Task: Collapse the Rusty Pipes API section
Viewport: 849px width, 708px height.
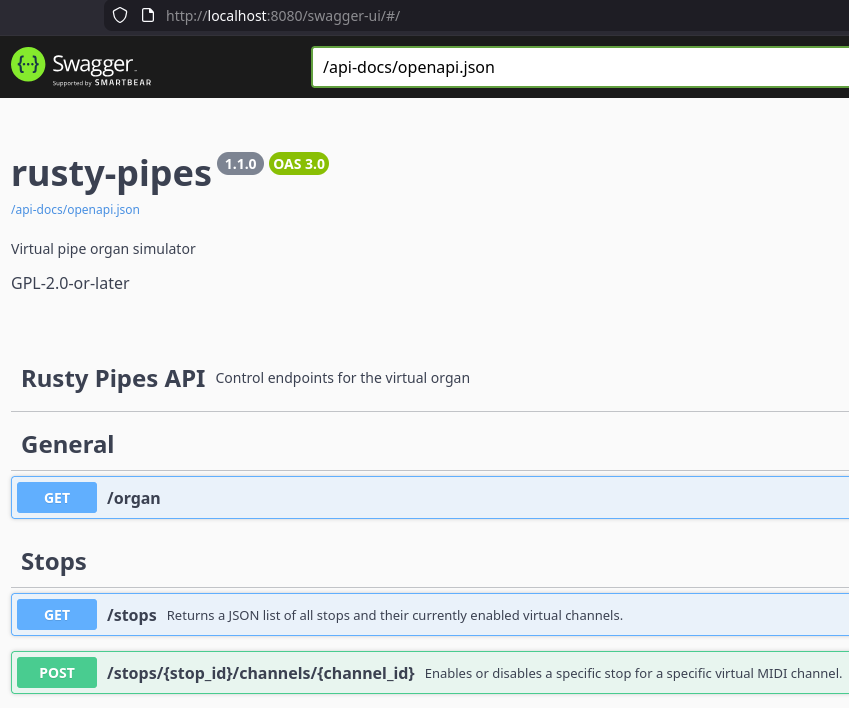Action: coord(113,378)
